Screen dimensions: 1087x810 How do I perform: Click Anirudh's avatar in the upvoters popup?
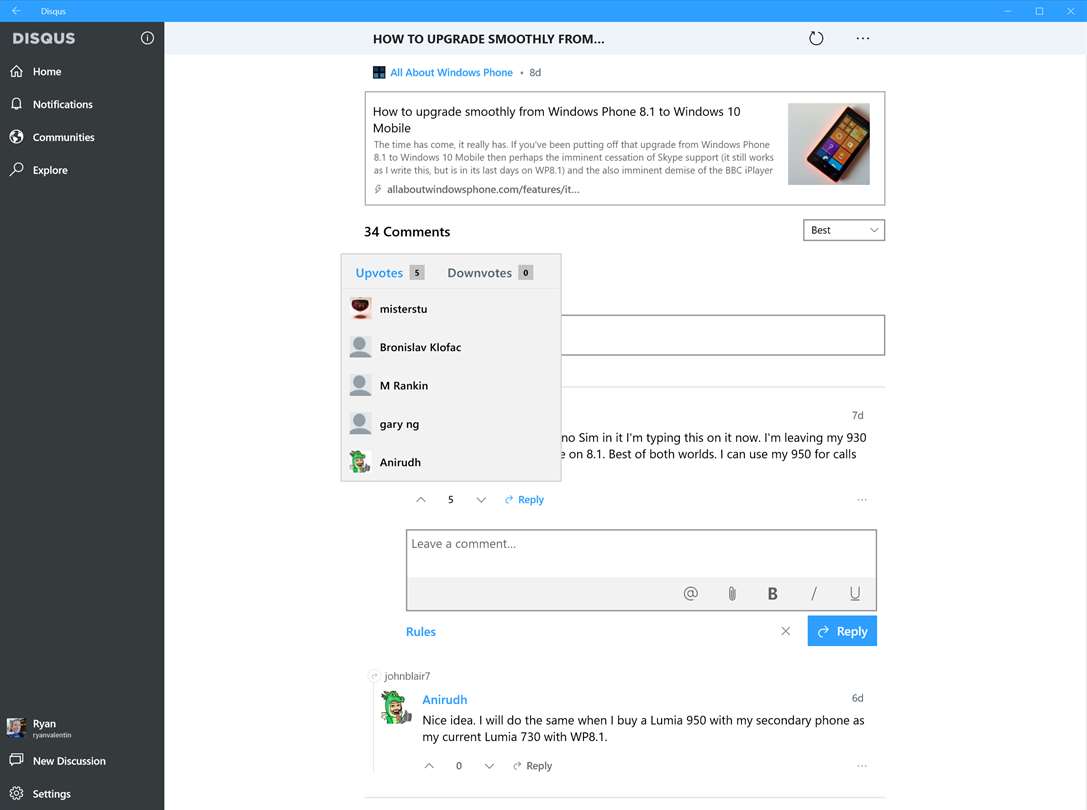tap(360, 461)
